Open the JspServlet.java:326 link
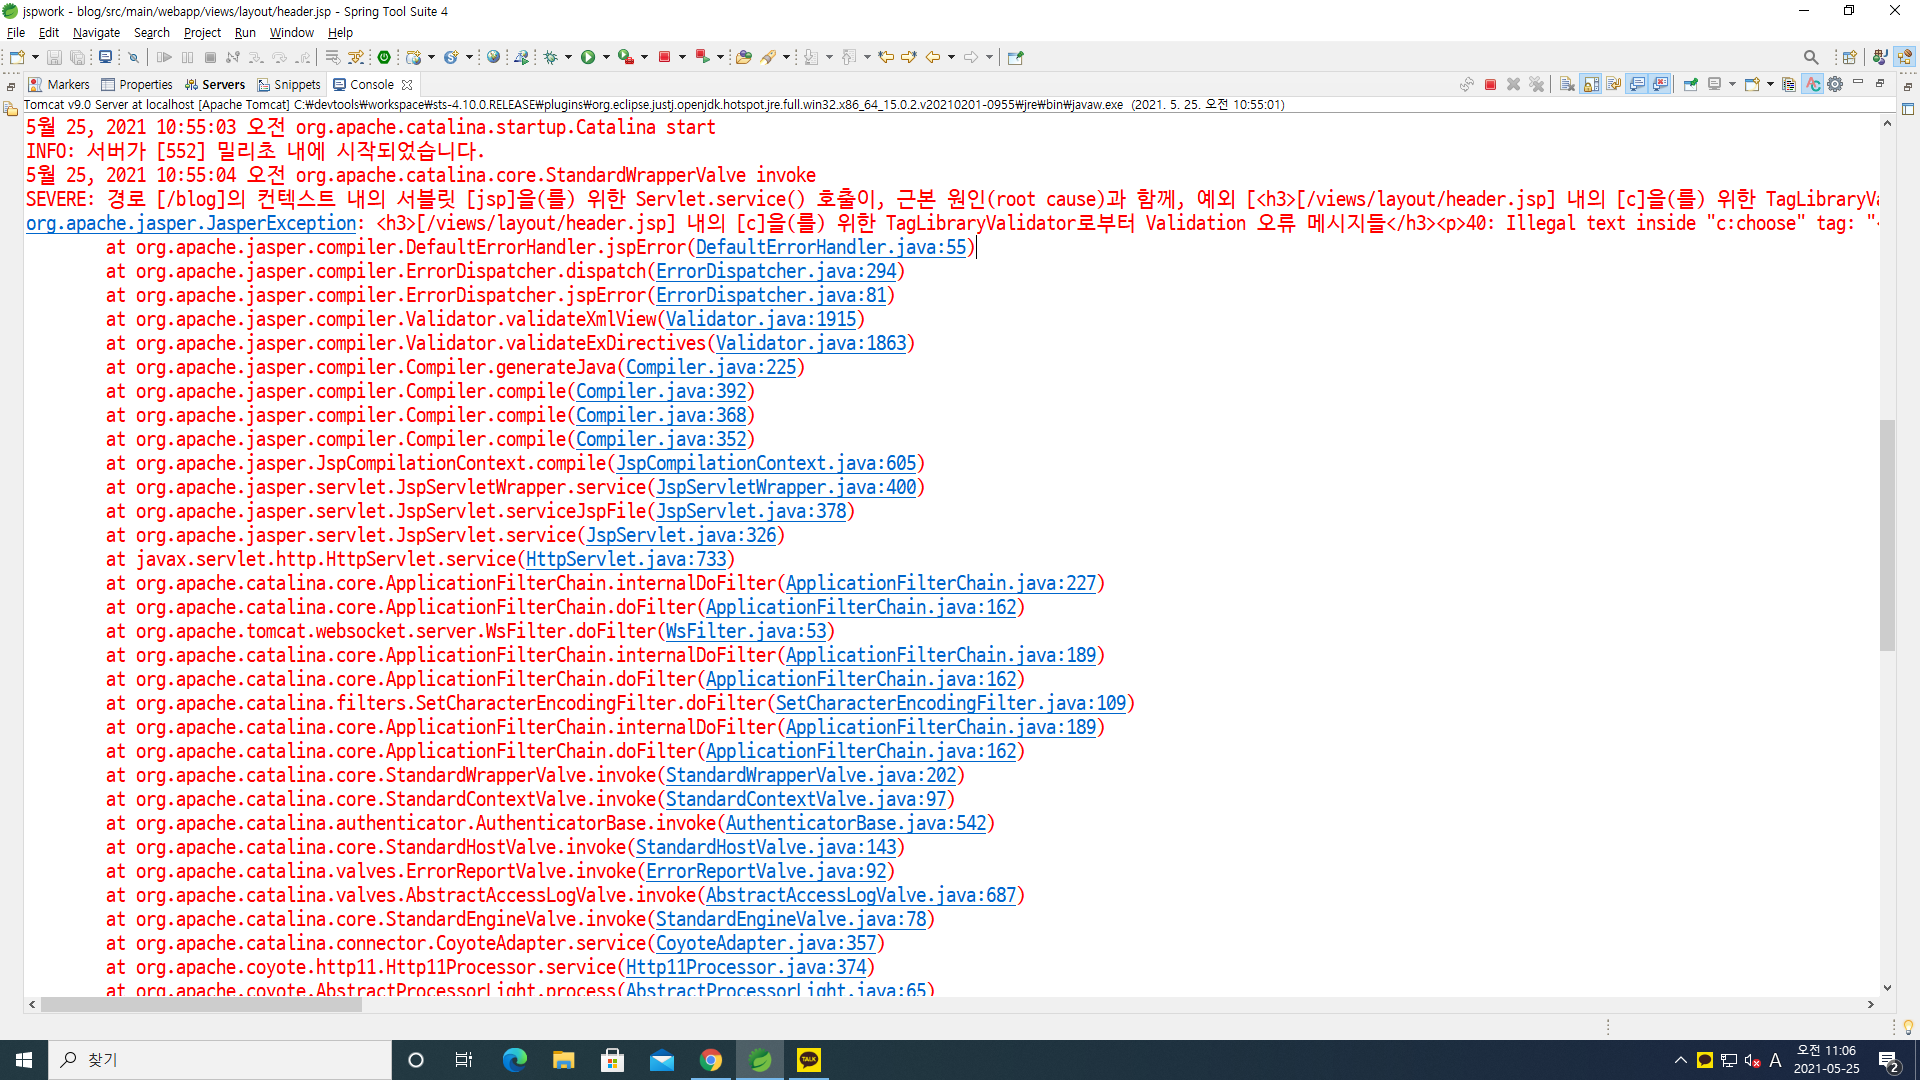The height and width of the screenshot is (1080, 1920). click(x=681, y=535)
